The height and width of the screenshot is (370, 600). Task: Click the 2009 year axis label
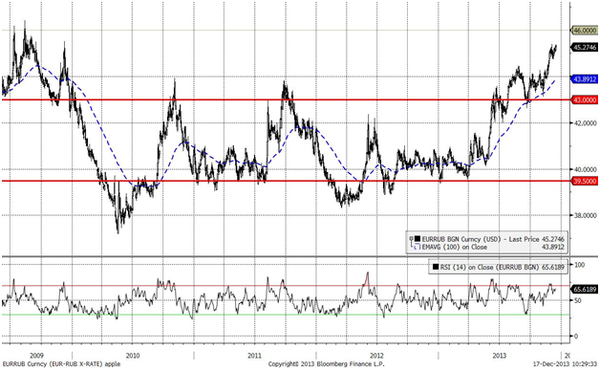[x=37, y=355]
